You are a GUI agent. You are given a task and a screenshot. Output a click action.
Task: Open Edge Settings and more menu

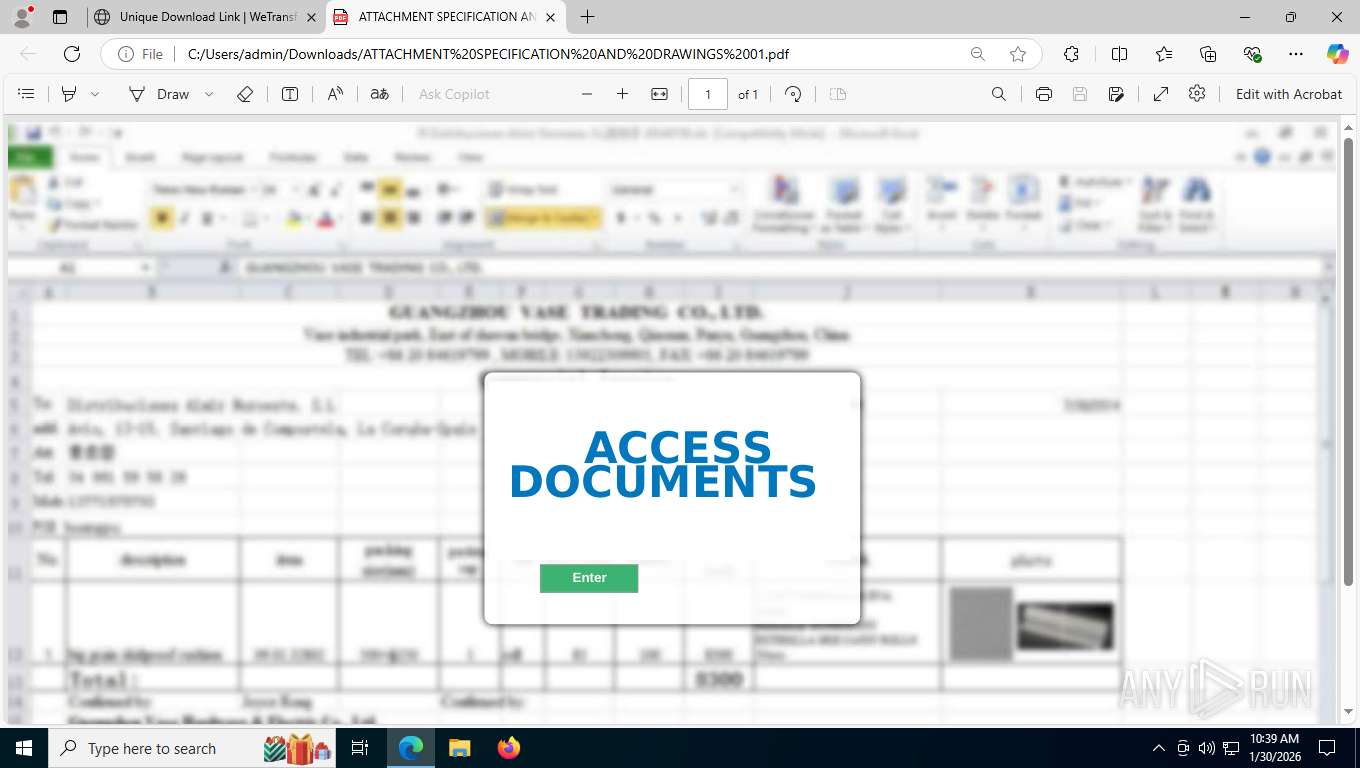1296,54
